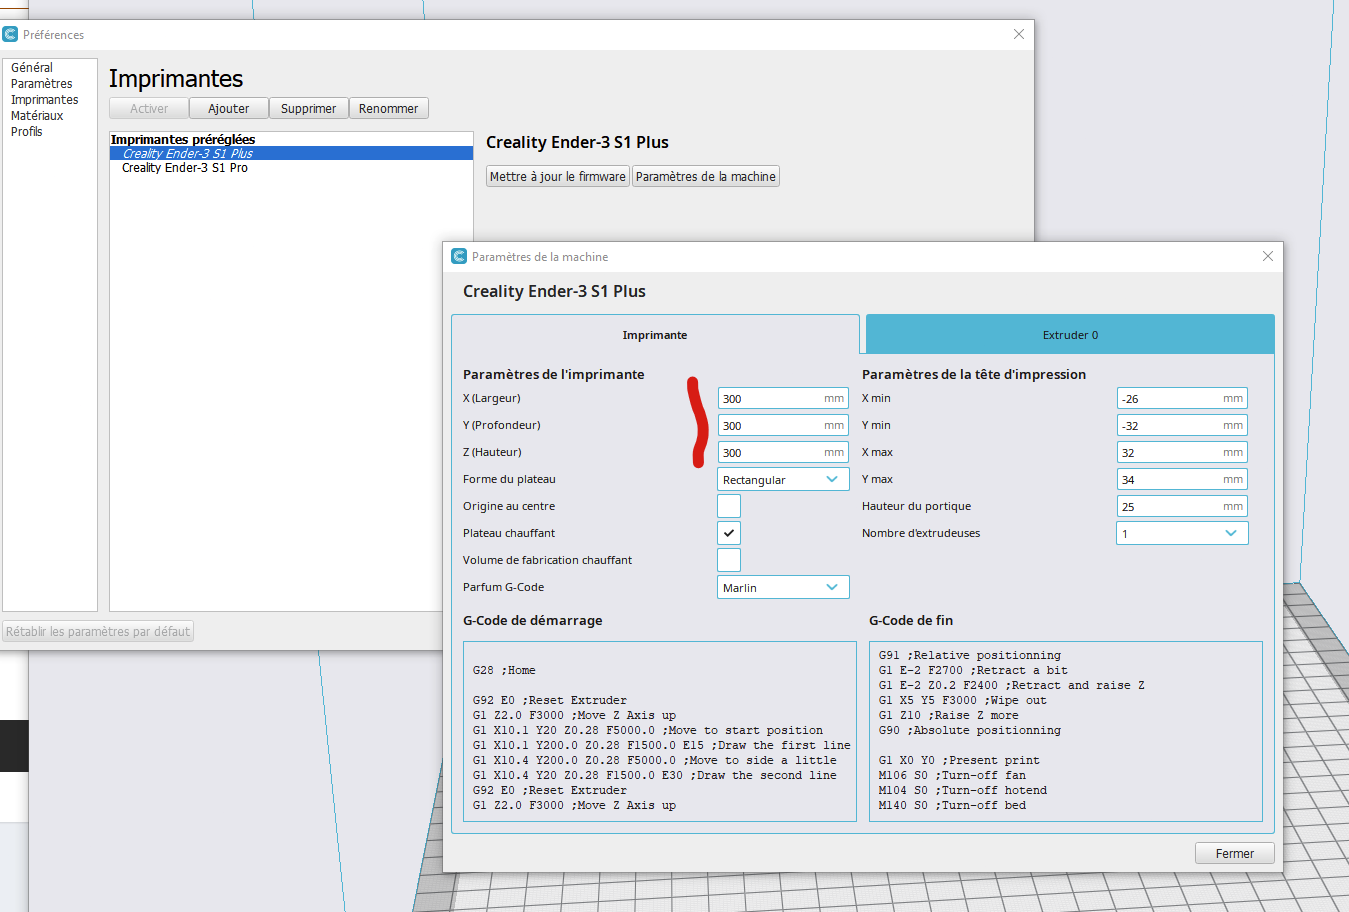Click the ';Retract and raise Z' G-code line
The width and height of the screenshot is (1349, 912).
pos(1012,685)
